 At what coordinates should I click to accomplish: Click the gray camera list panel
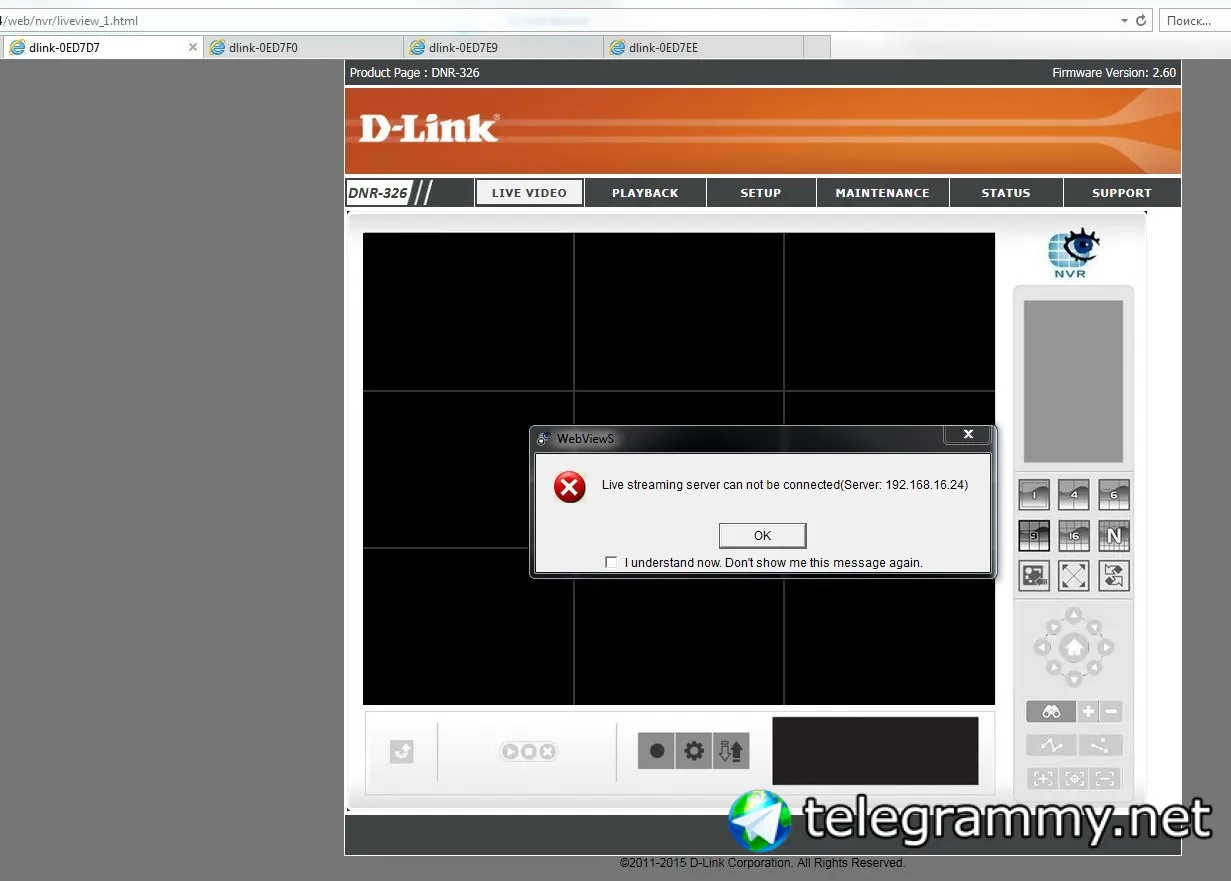pos(1073,381)
